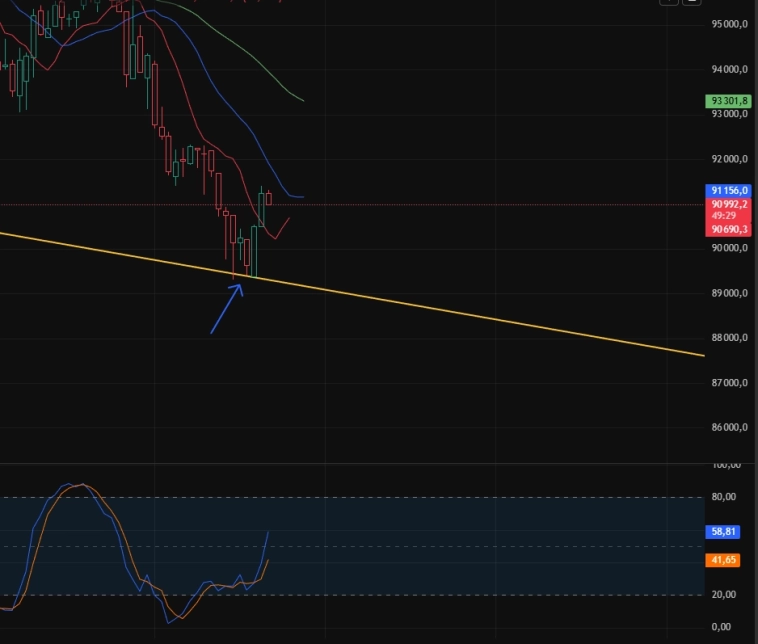Click the 87 000,0 price axis label
758x644 pixels.
pos(729,382)
